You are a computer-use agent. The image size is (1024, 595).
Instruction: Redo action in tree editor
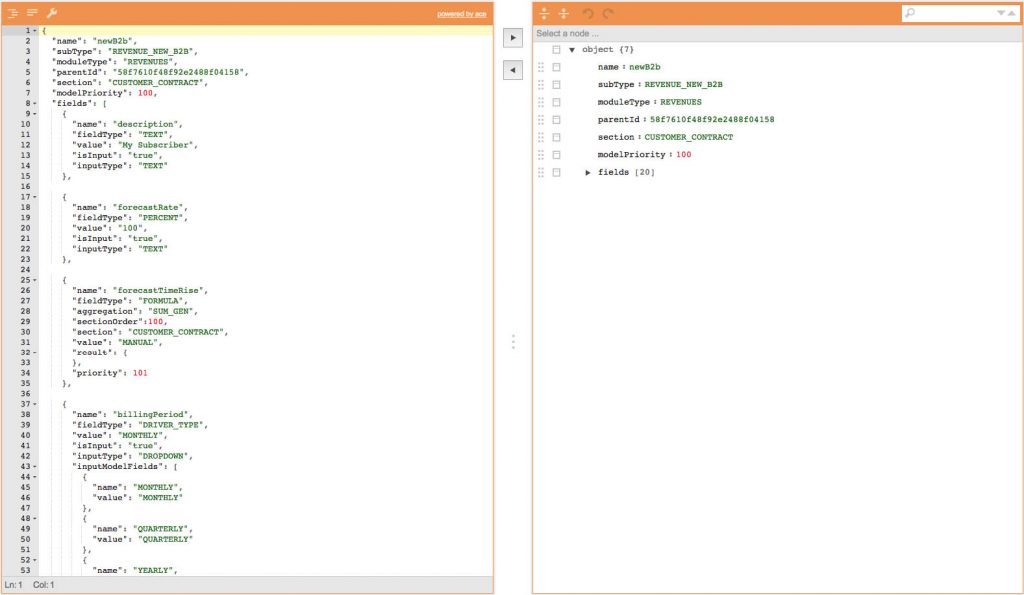tap(608, 13)
